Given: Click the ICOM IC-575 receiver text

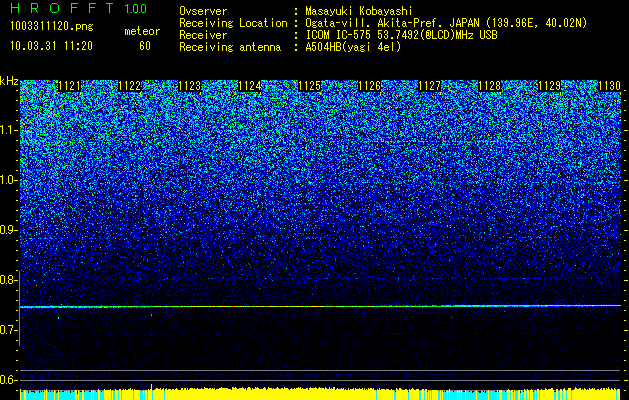Looking at the screenshot, I should 402,35.
